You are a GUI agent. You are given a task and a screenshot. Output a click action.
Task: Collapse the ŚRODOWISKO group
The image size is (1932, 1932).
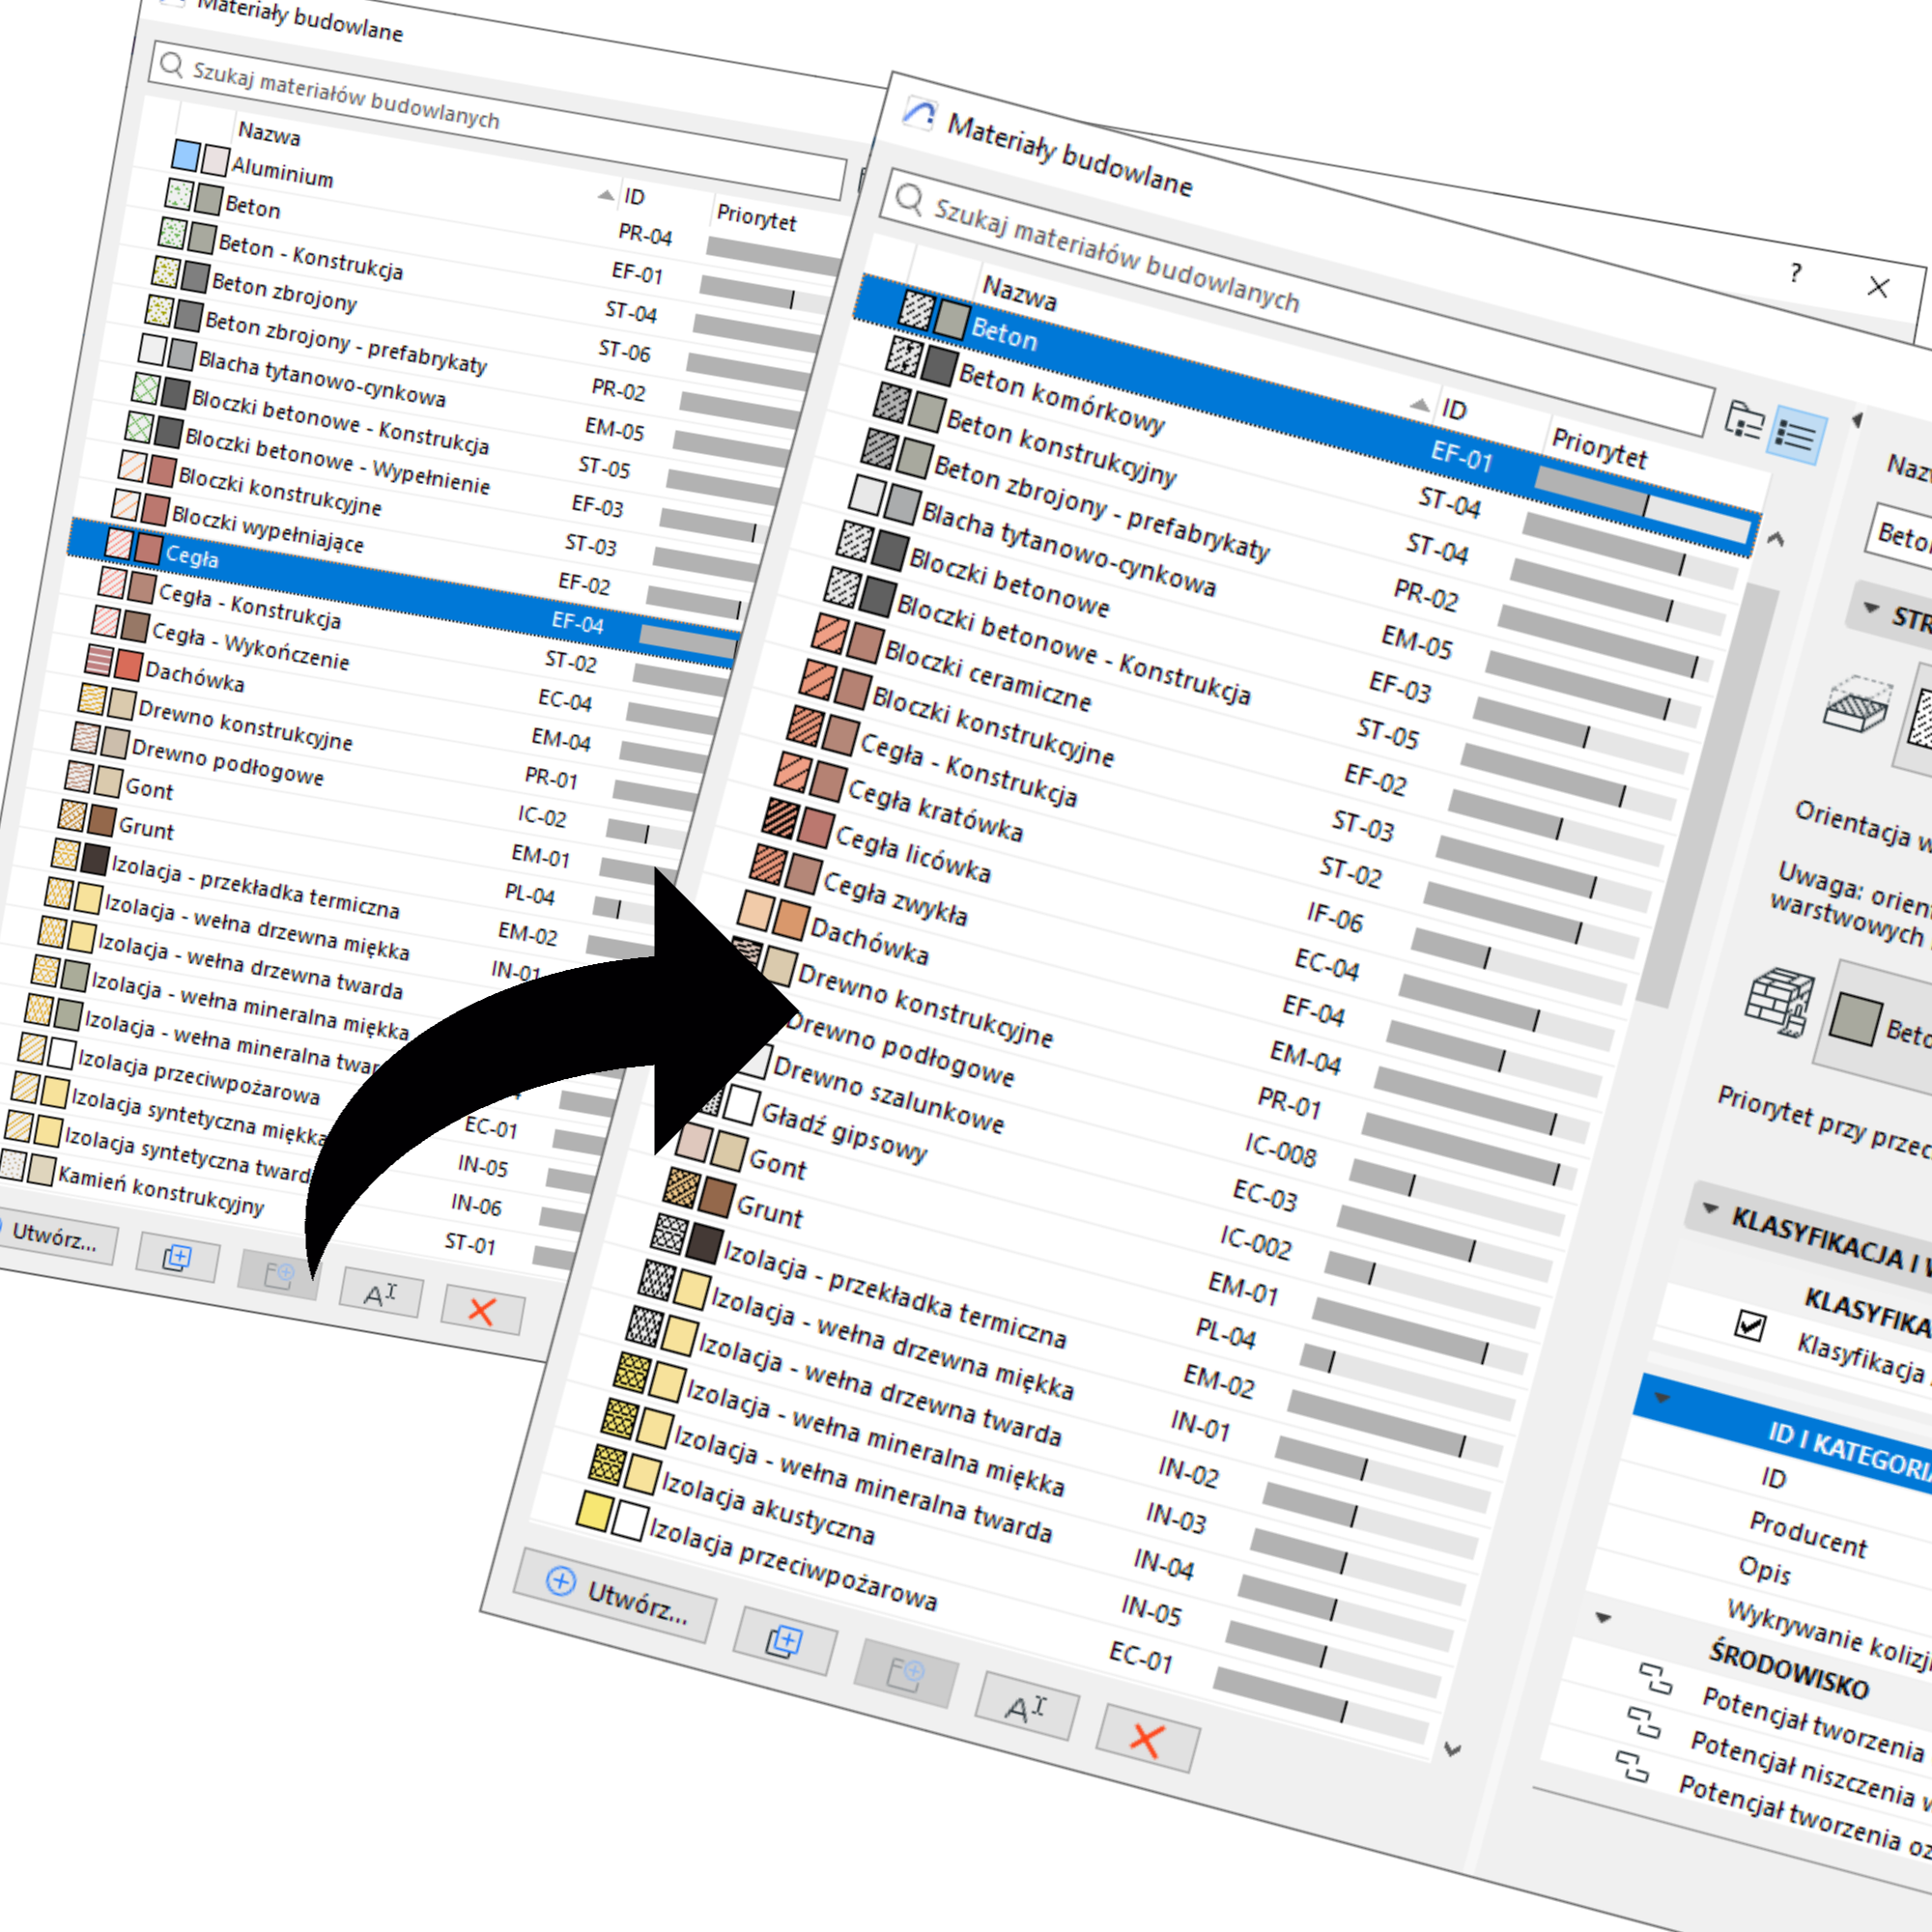[x=1603, y=1617]
